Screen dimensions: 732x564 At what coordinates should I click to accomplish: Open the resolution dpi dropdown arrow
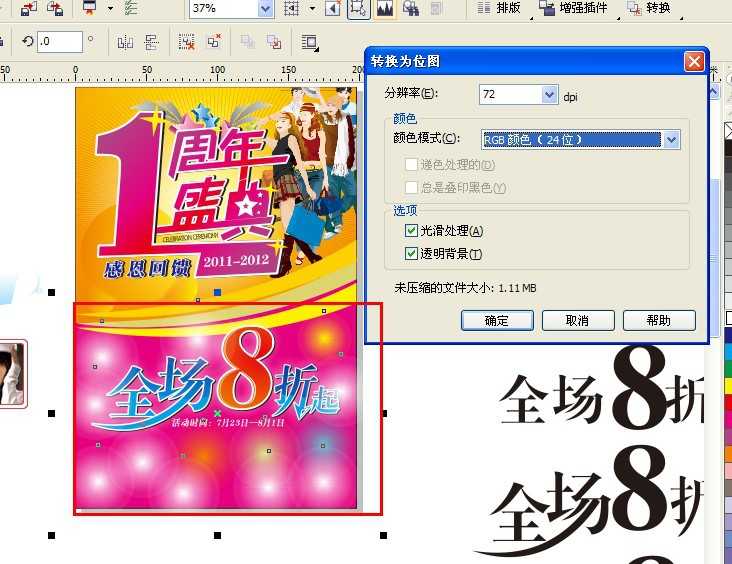550,94
